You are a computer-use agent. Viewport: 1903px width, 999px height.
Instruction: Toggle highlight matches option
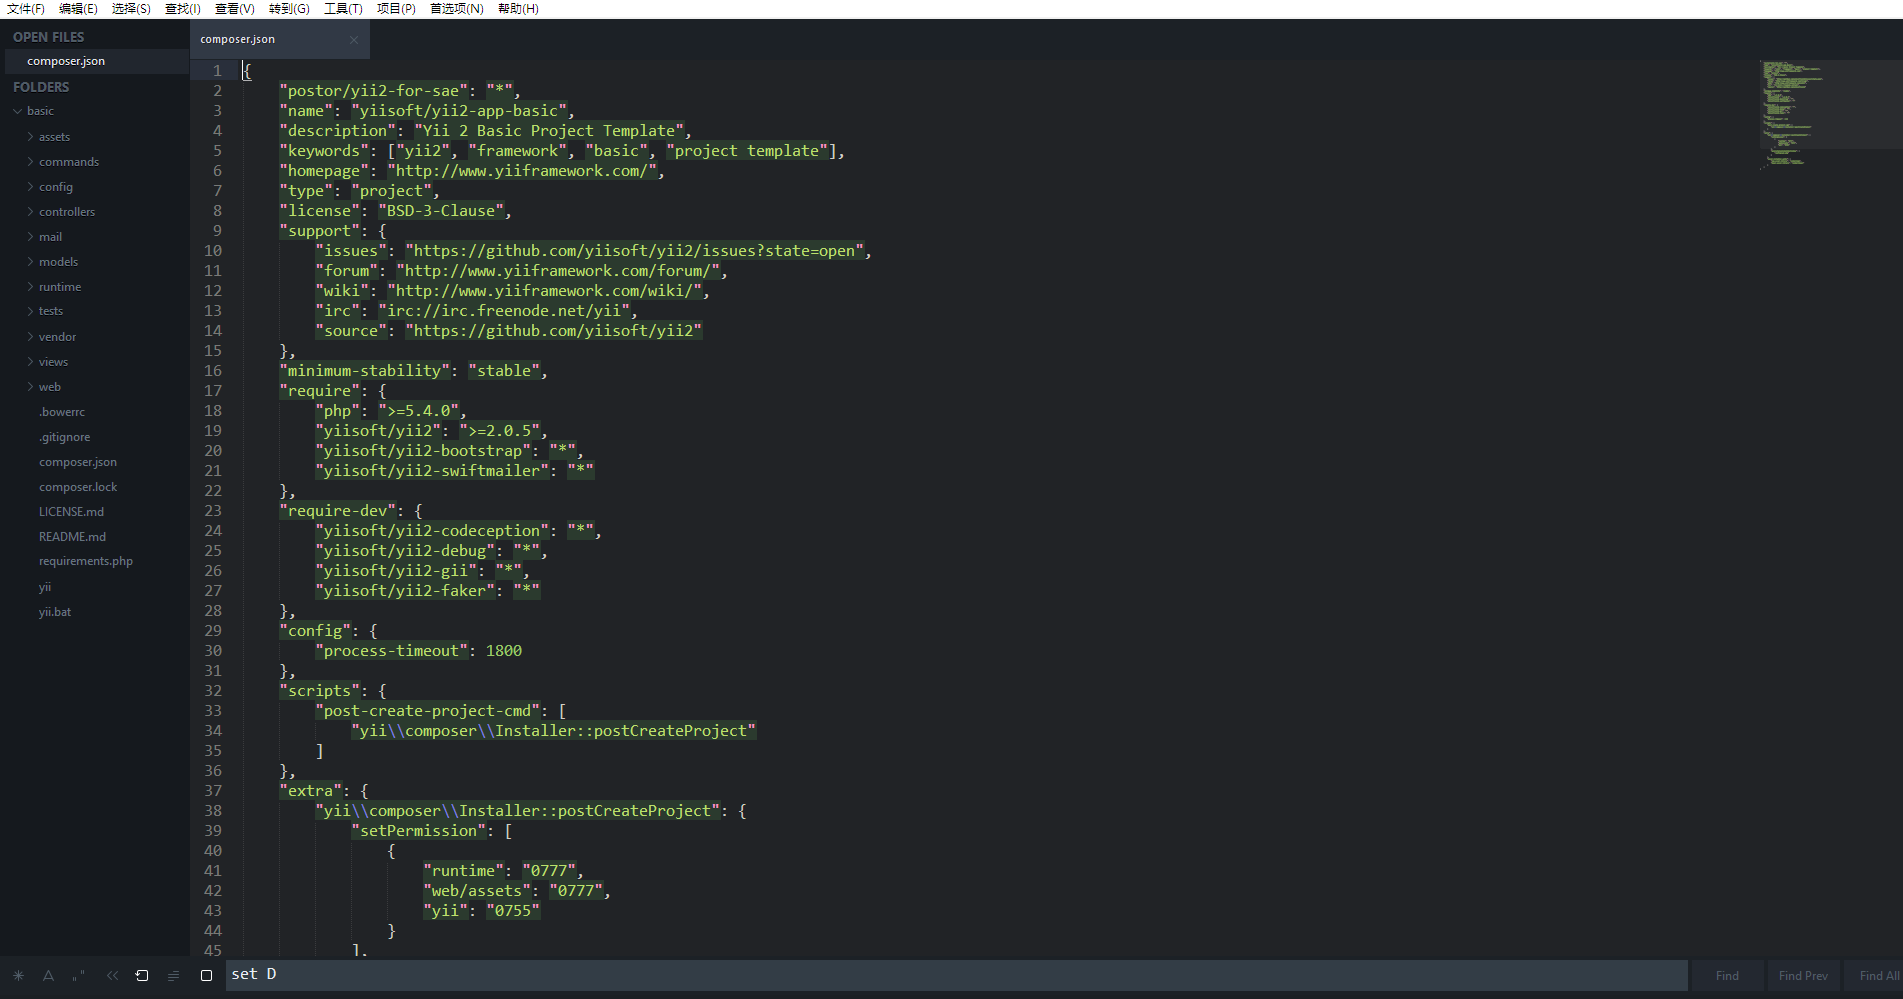coord(206,976)
